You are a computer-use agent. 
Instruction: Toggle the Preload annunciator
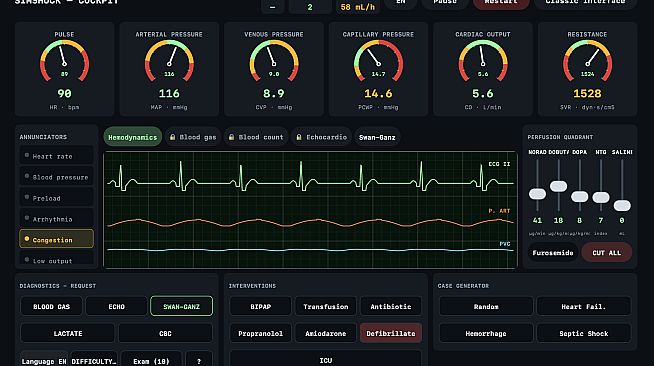[56, 198]
